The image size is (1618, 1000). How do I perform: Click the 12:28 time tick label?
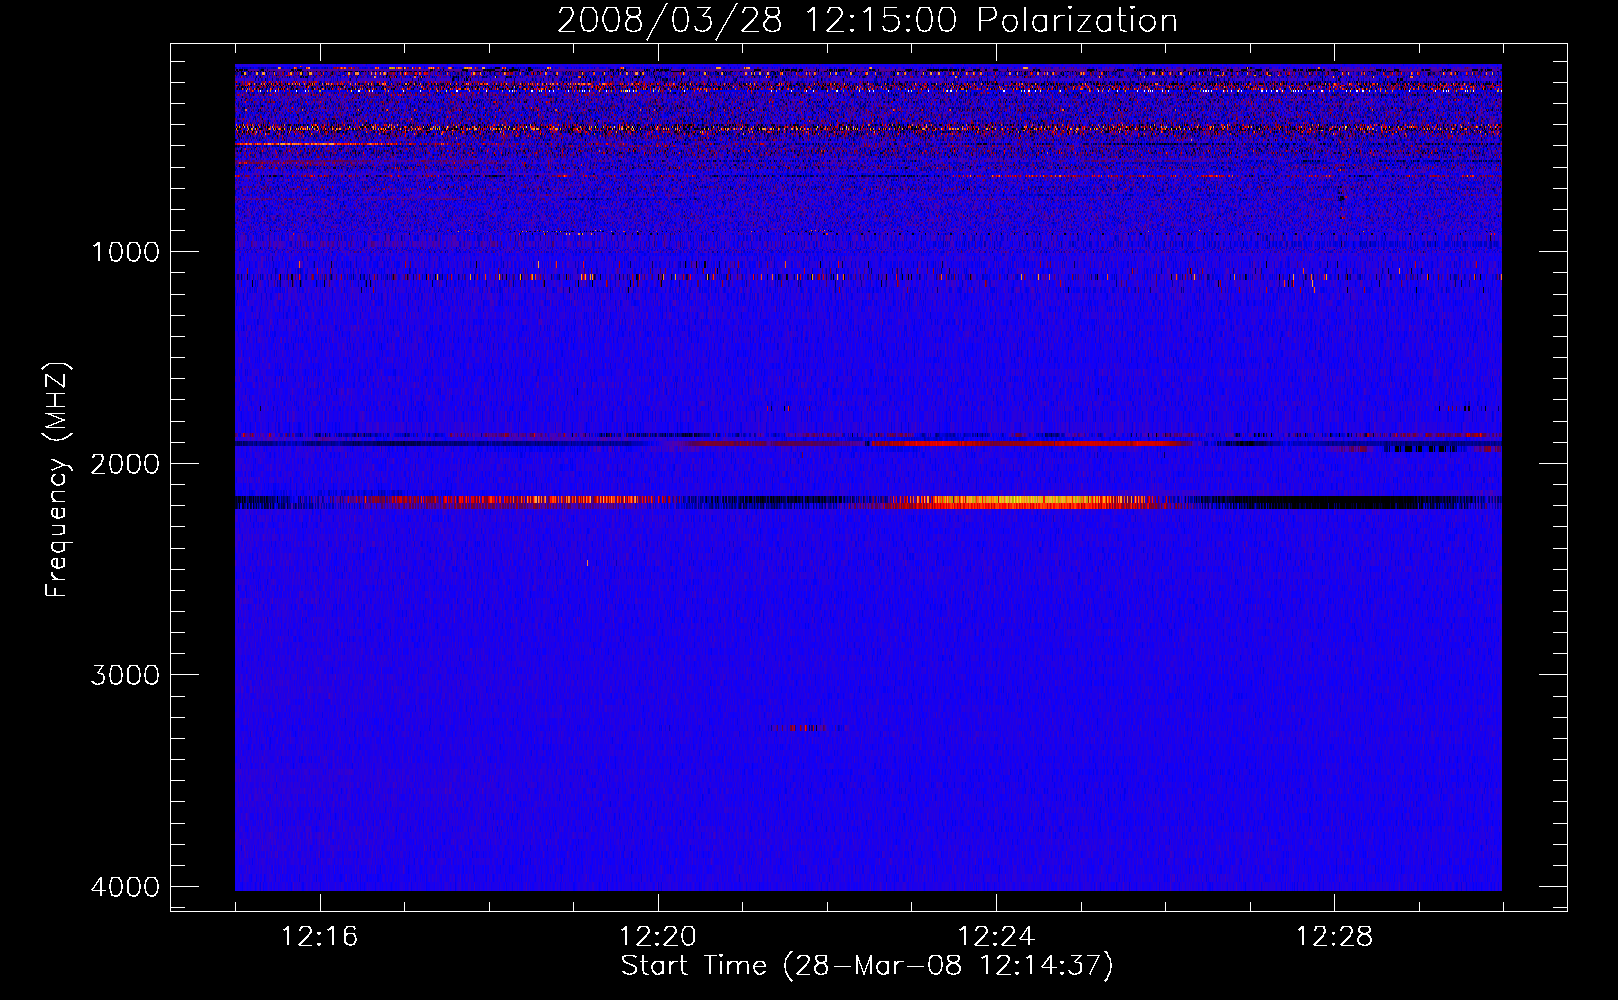point(1334,937)
